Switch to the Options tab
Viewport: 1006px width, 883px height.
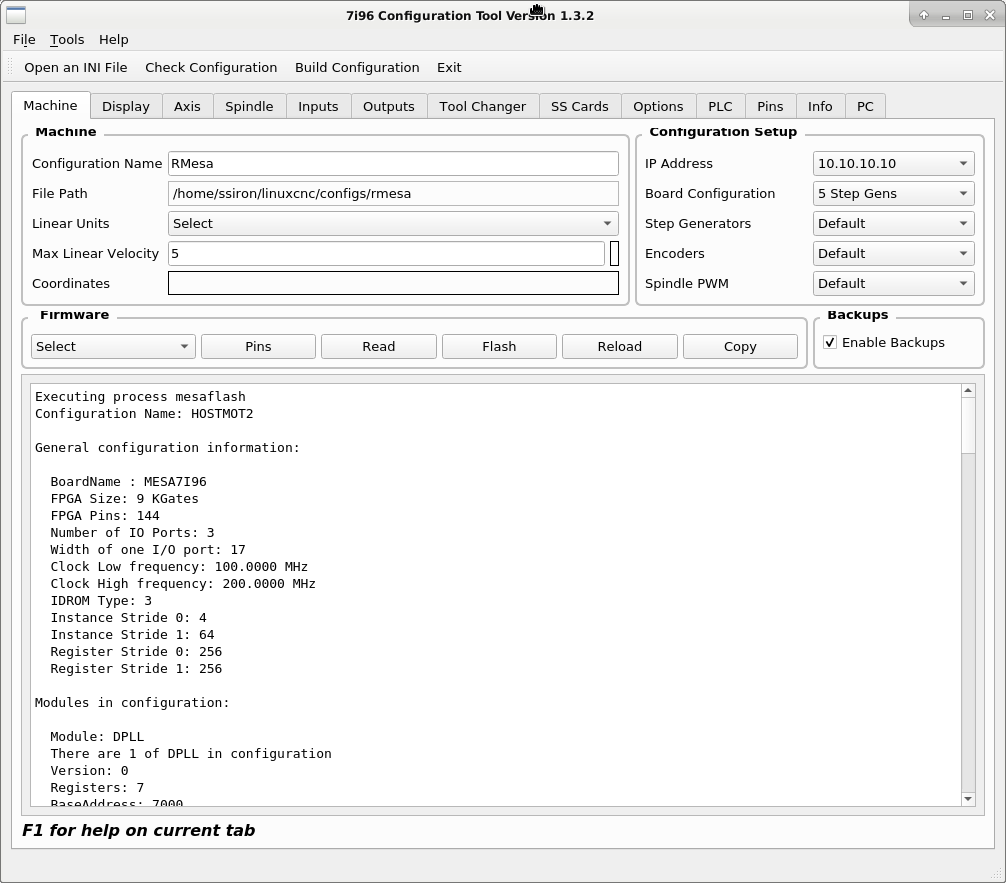pos(658,107)
